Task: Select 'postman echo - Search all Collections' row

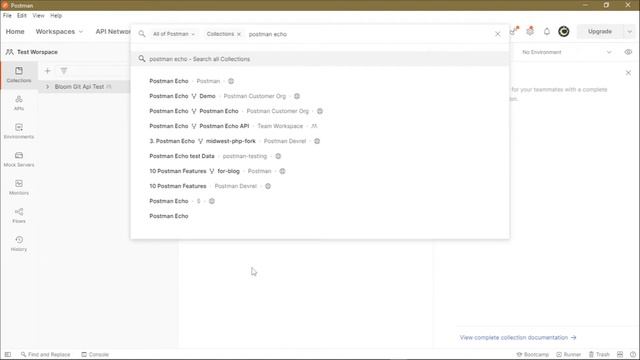Action: tap(320, 59)
